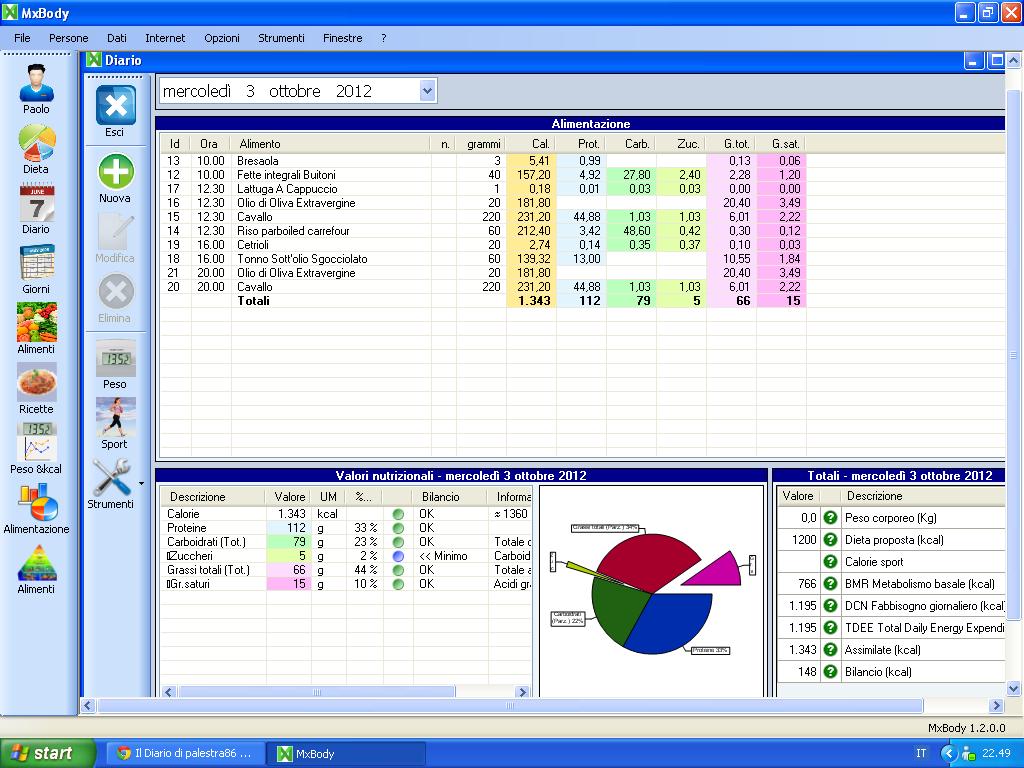Open the Ricette recipes icon
1024x768 pixels.
coord(37,383)
